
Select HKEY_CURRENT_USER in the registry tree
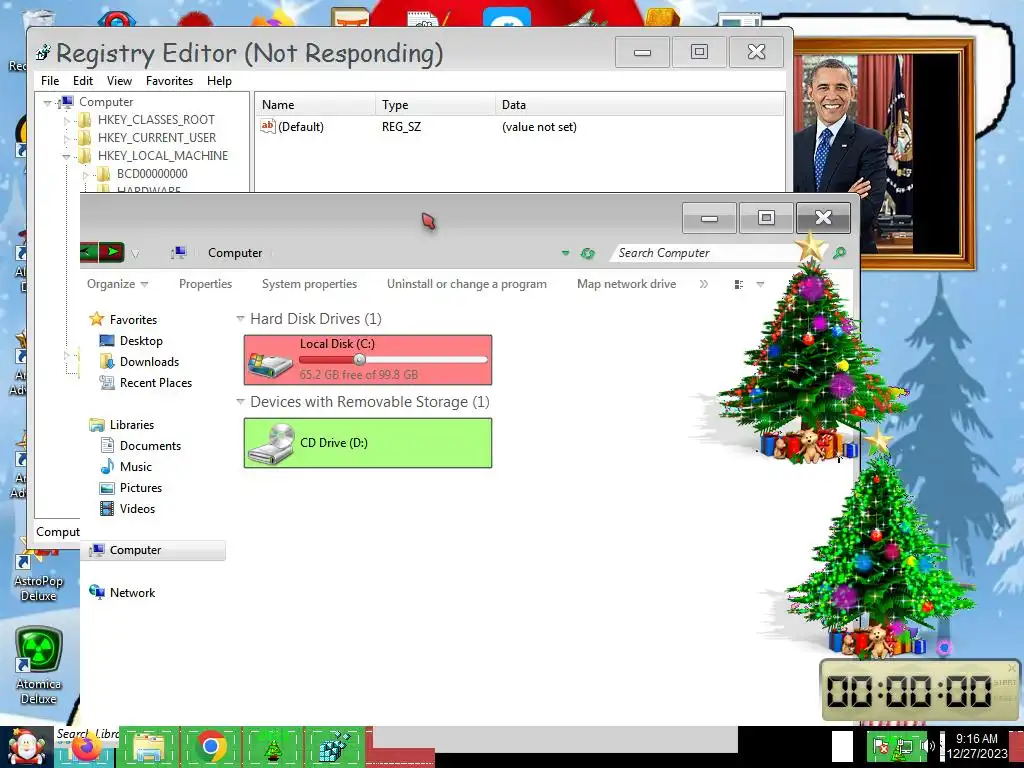157,138
